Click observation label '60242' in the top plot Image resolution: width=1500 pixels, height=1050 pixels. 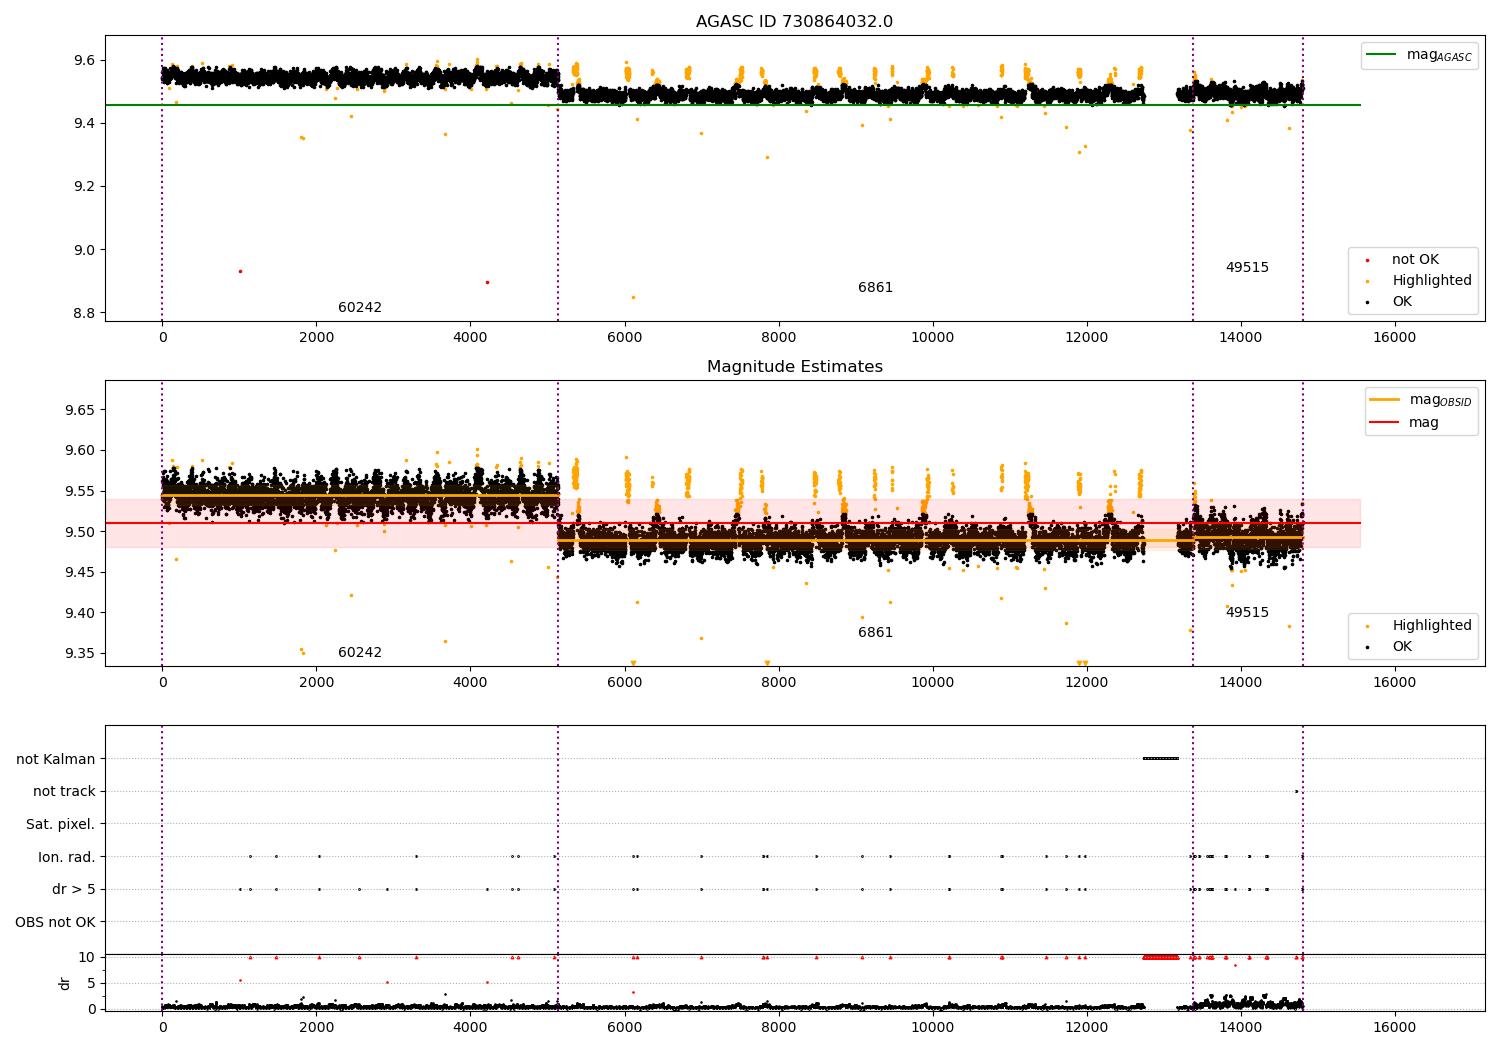[x=360, y=308]
